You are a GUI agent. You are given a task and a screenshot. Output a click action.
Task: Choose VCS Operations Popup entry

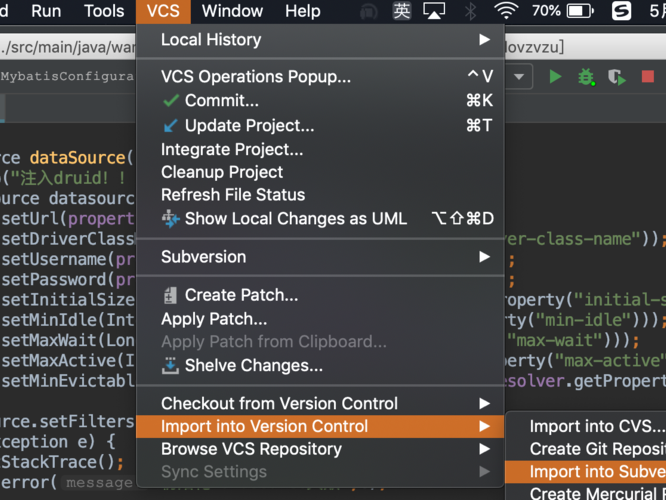coord(320,77)
